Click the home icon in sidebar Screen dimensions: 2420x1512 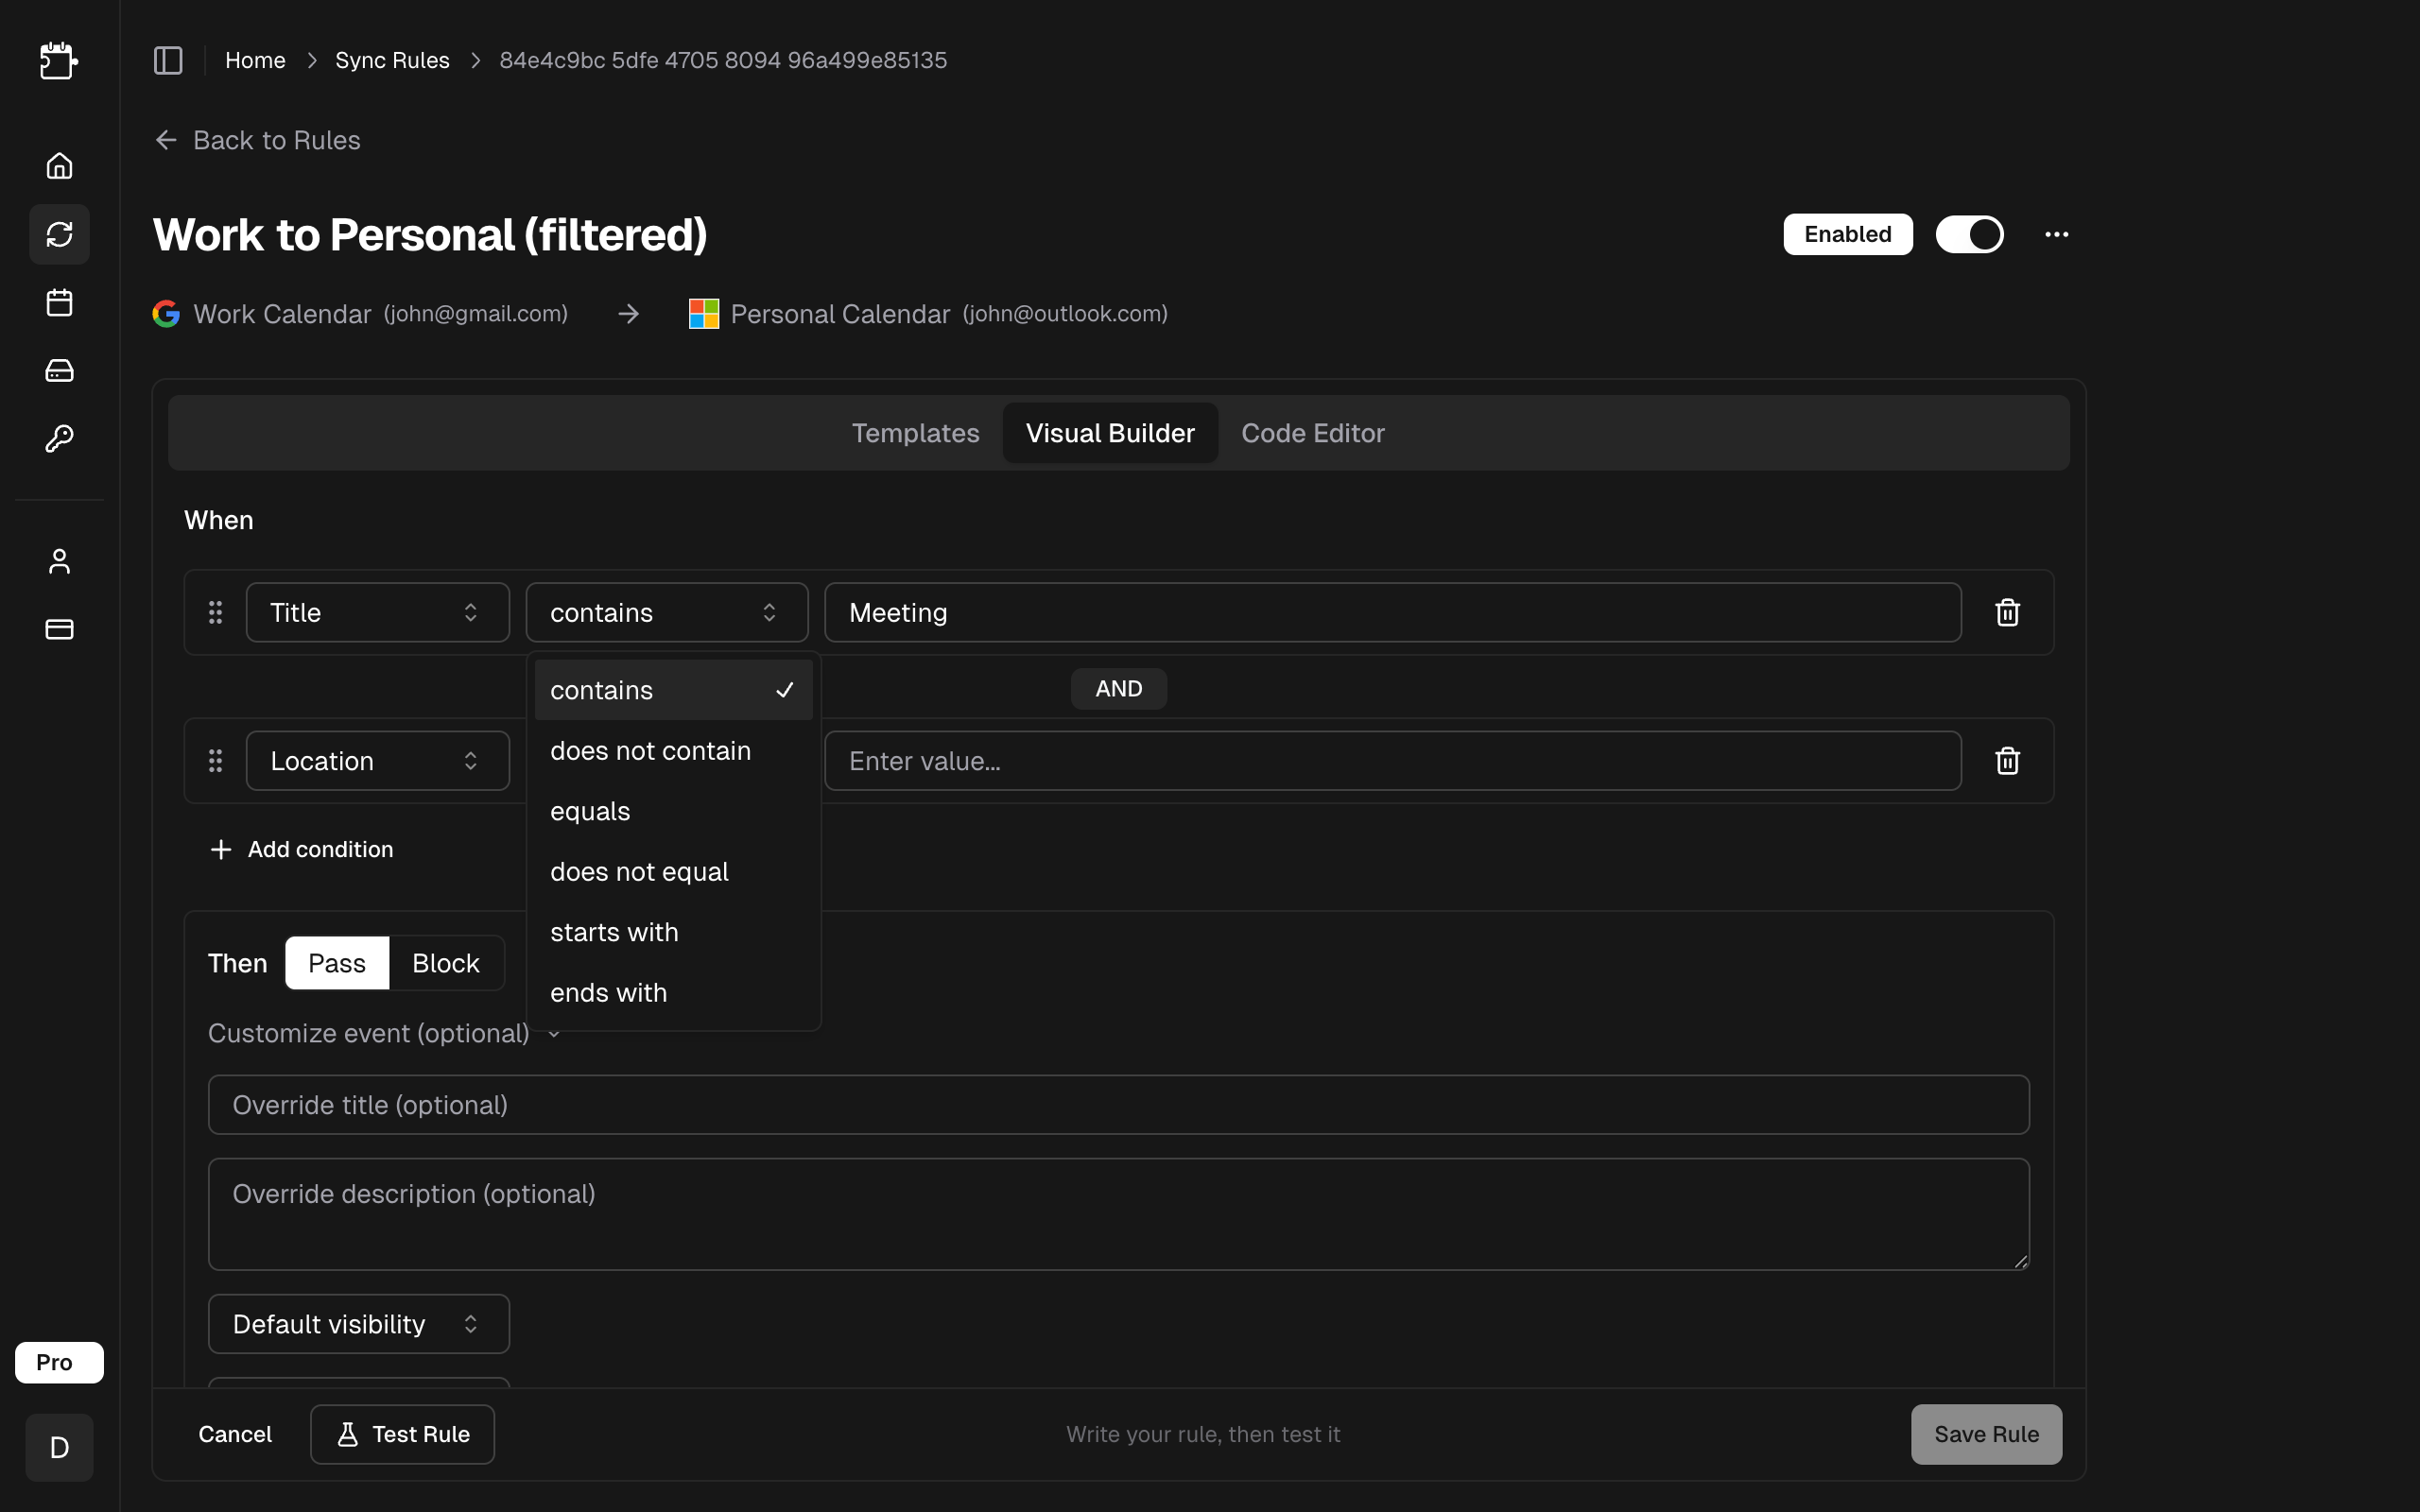[59, 165]
